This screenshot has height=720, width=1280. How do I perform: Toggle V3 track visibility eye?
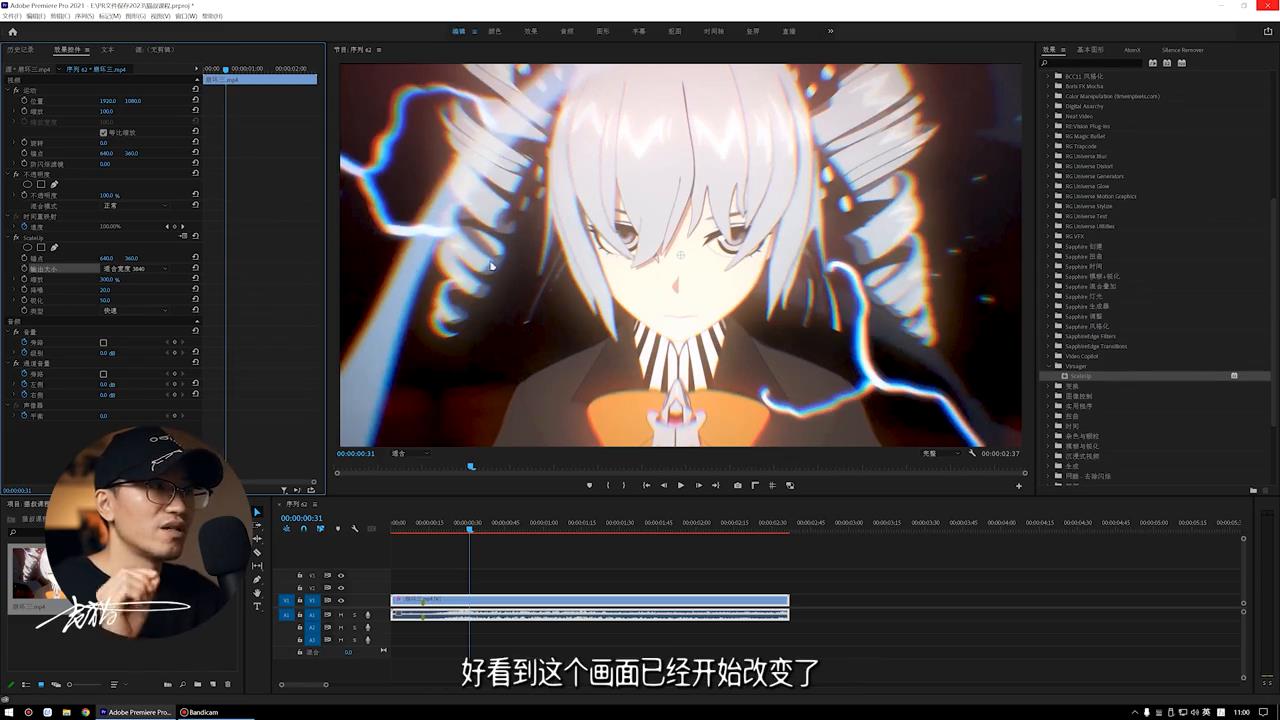tap(341, 576)
